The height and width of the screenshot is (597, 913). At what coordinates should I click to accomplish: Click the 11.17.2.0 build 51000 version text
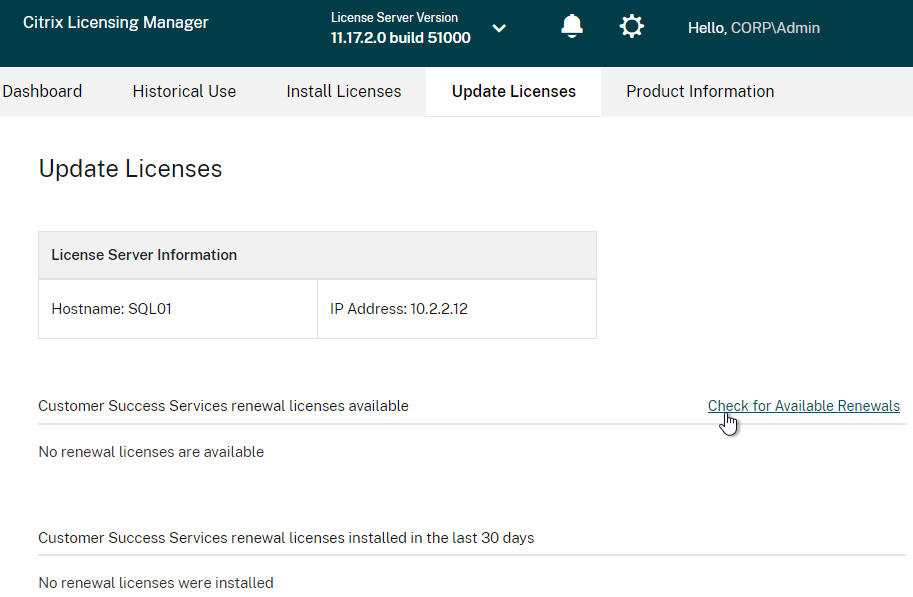(x=401, y=38)
